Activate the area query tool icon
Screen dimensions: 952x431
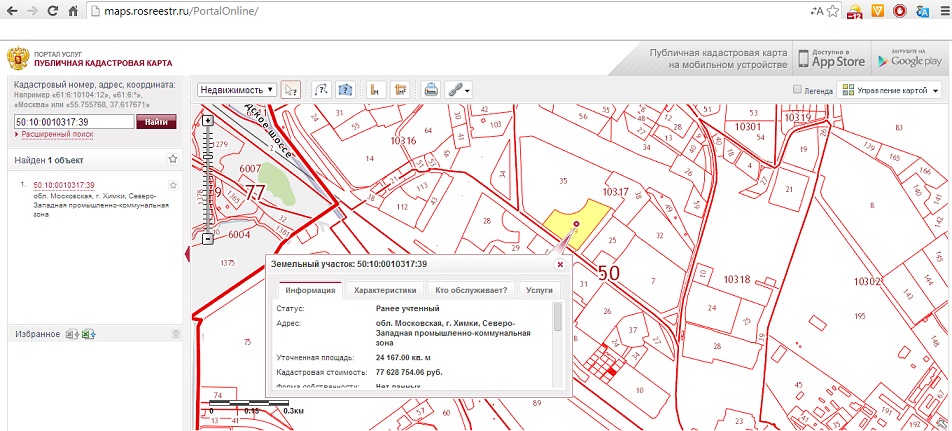tap(345, 90)
